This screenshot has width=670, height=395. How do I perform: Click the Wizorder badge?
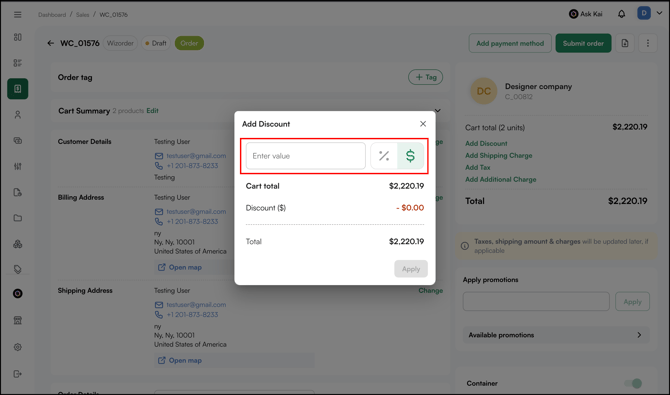[120, 43]
